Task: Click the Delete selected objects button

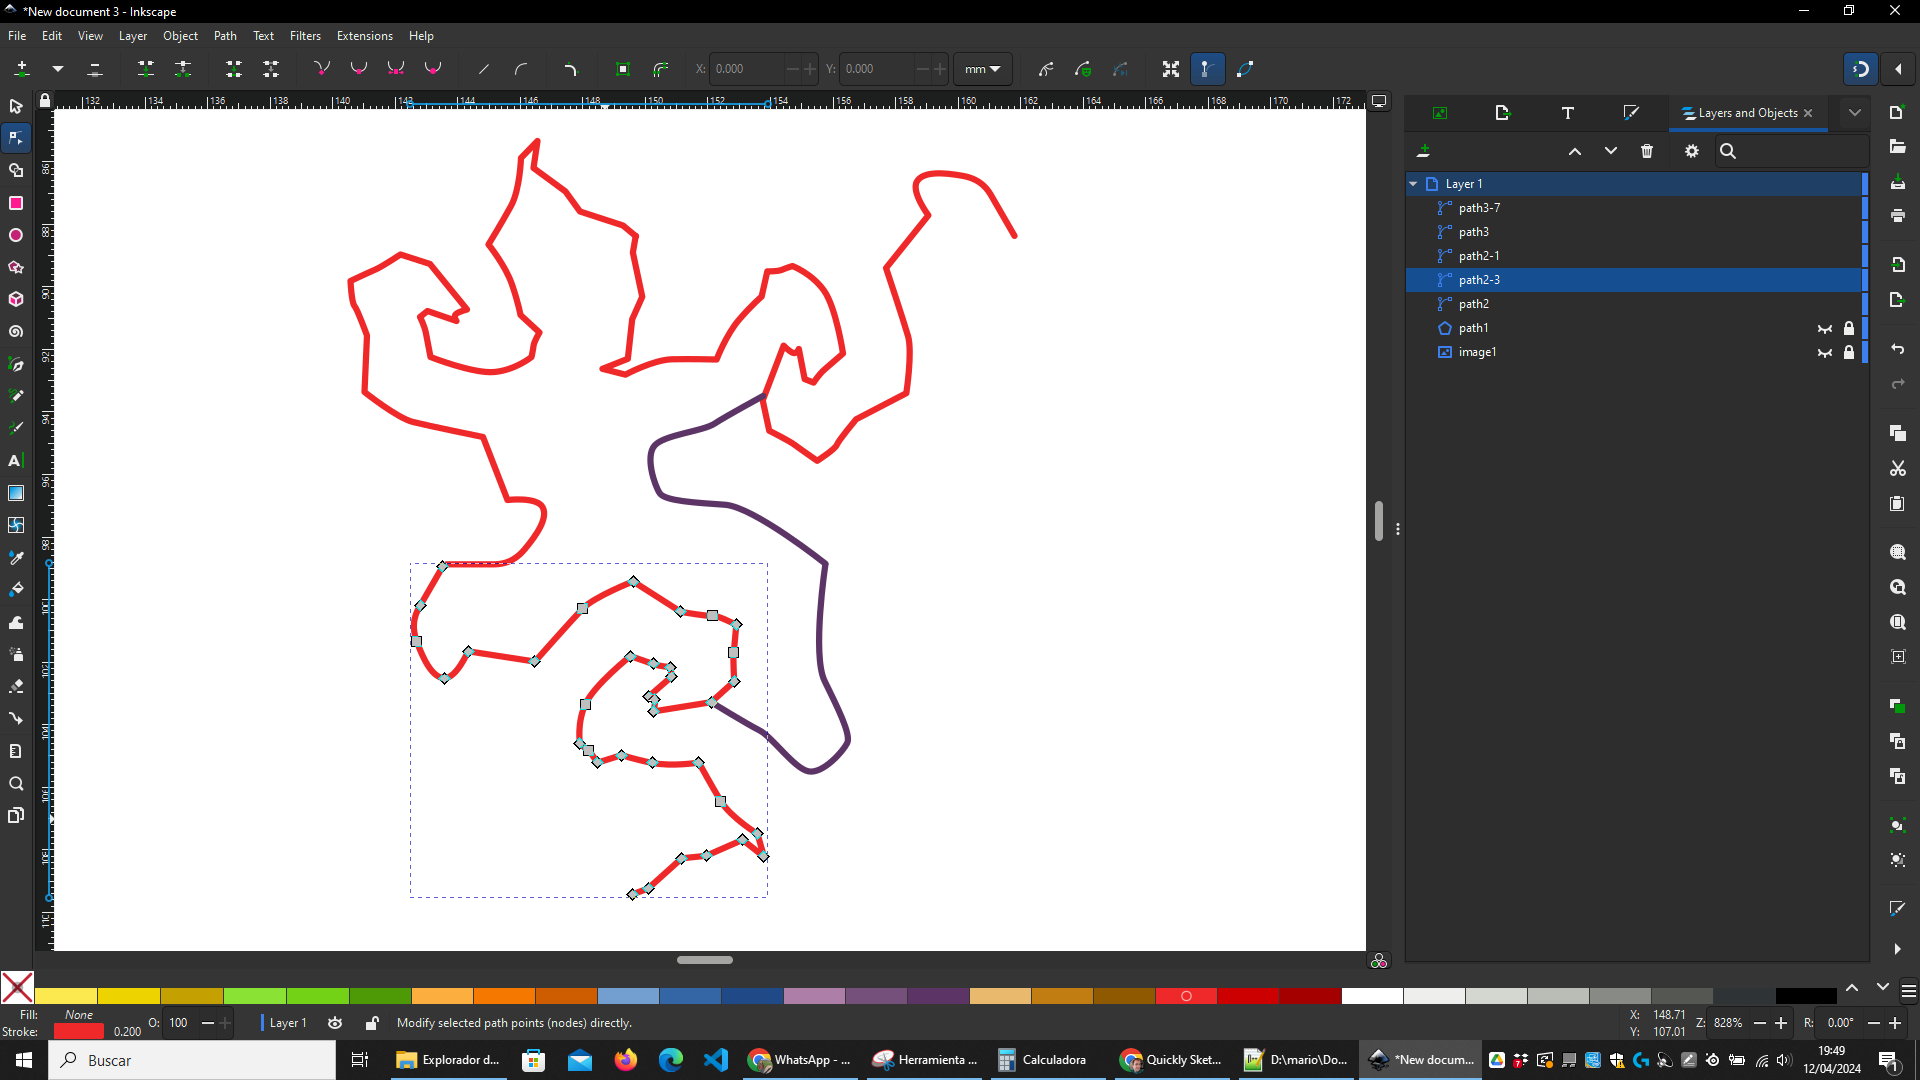Action: pyautogui.click(x=1646, y=150)
